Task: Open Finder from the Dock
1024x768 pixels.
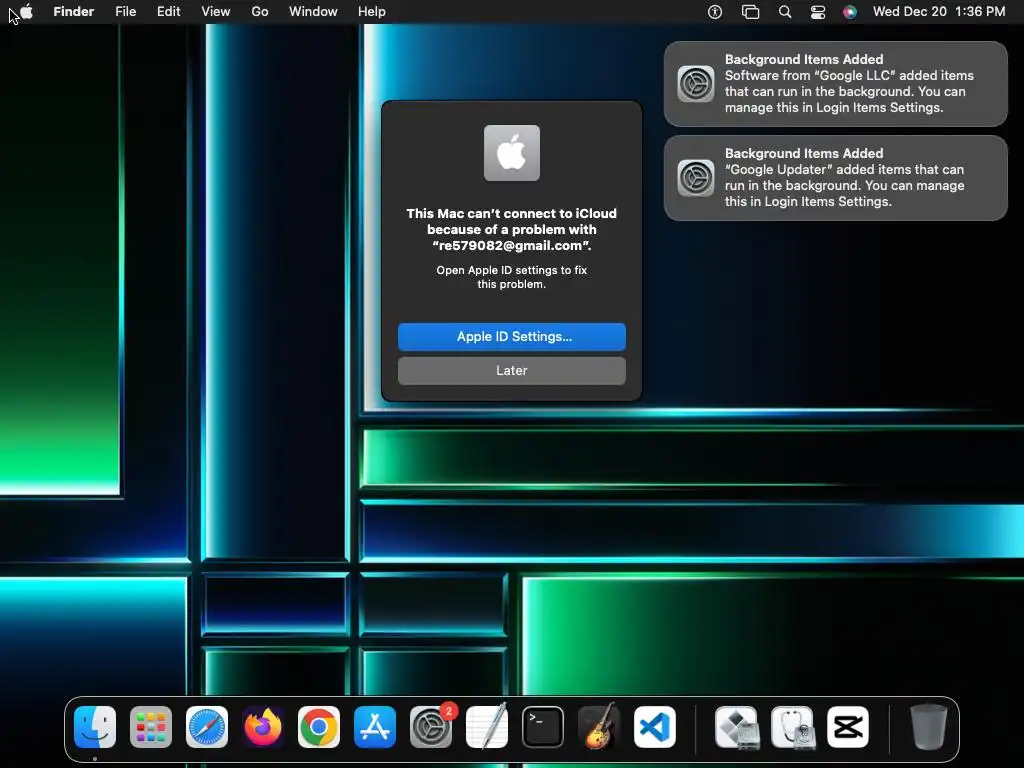Action: pyautogui.click(x=95, y=727)
